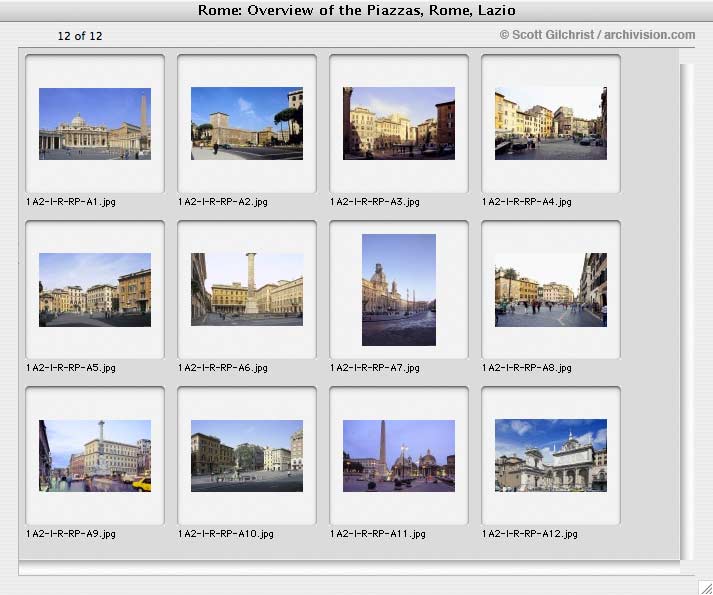The height and width of the screenshot is (595, 713).
Task: Click the caption 1A2-I-R-RP-A6.jpg
Action: (223, 368)
